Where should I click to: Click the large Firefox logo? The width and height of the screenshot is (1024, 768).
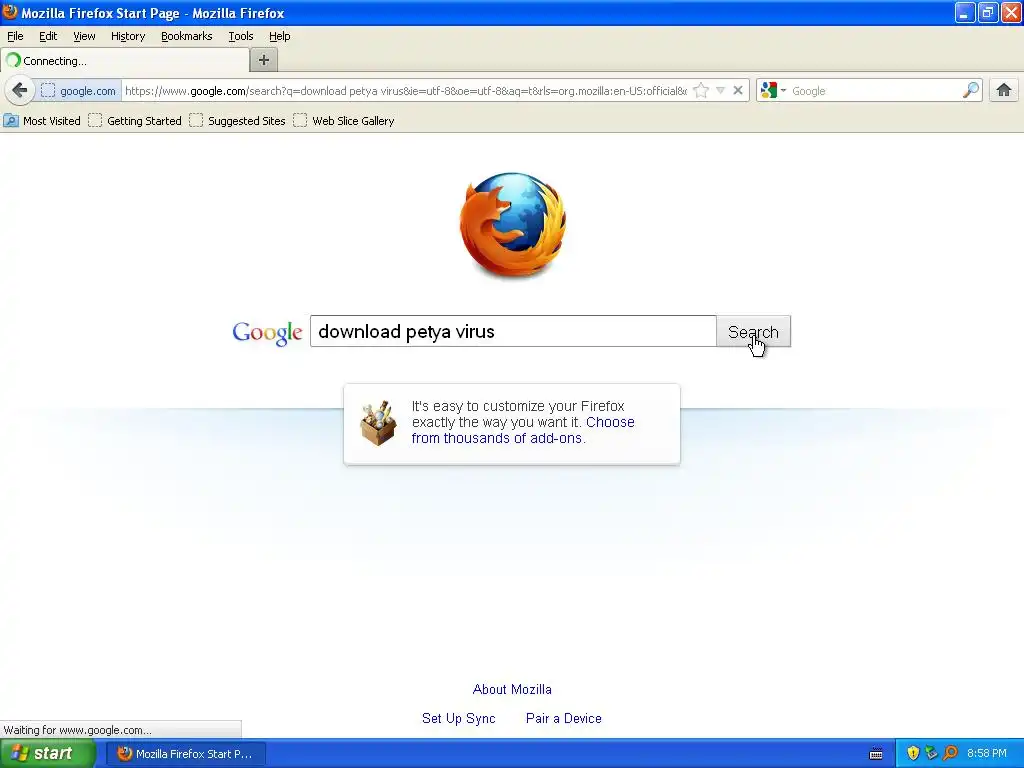(x=513, y=225)
